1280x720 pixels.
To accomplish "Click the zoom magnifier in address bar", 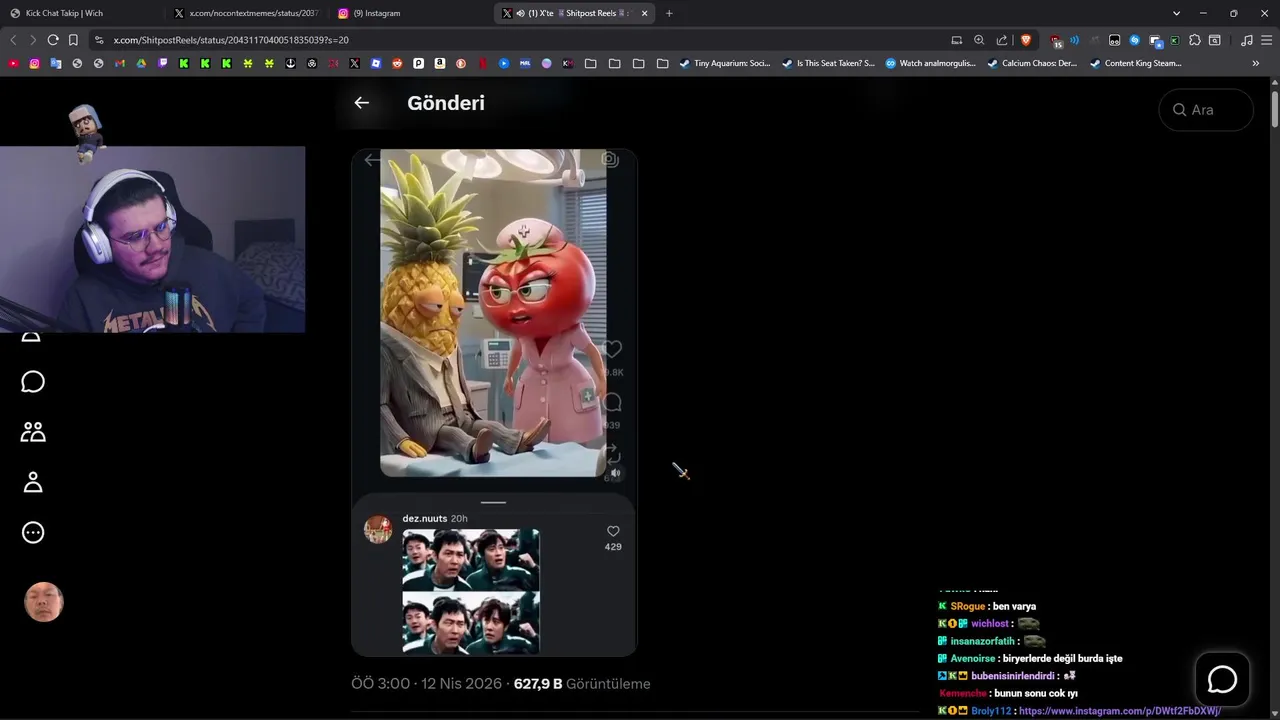I will (x=979, y=40).
